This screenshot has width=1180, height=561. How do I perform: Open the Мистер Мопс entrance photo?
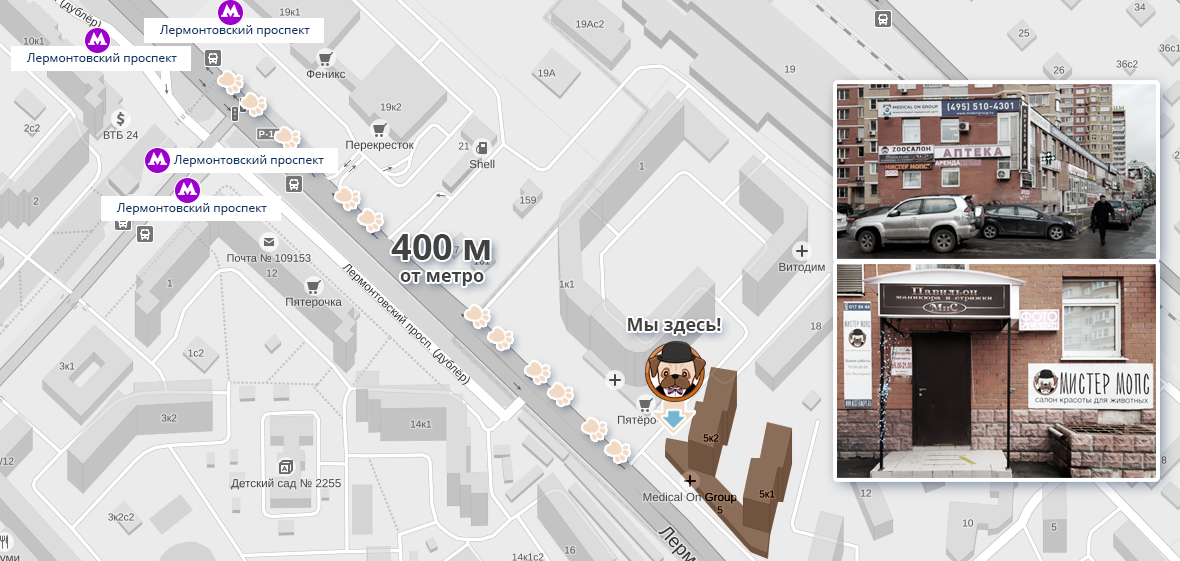996,370
